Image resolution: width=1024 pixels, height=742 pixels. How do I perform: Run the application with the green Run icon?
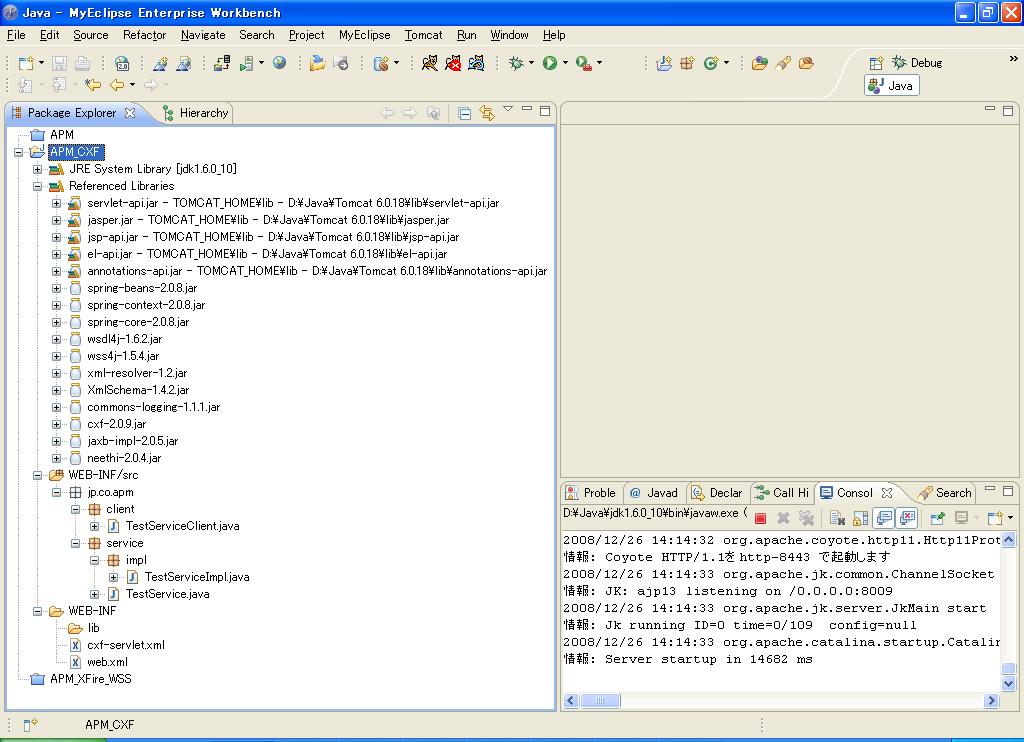[550, 62]
